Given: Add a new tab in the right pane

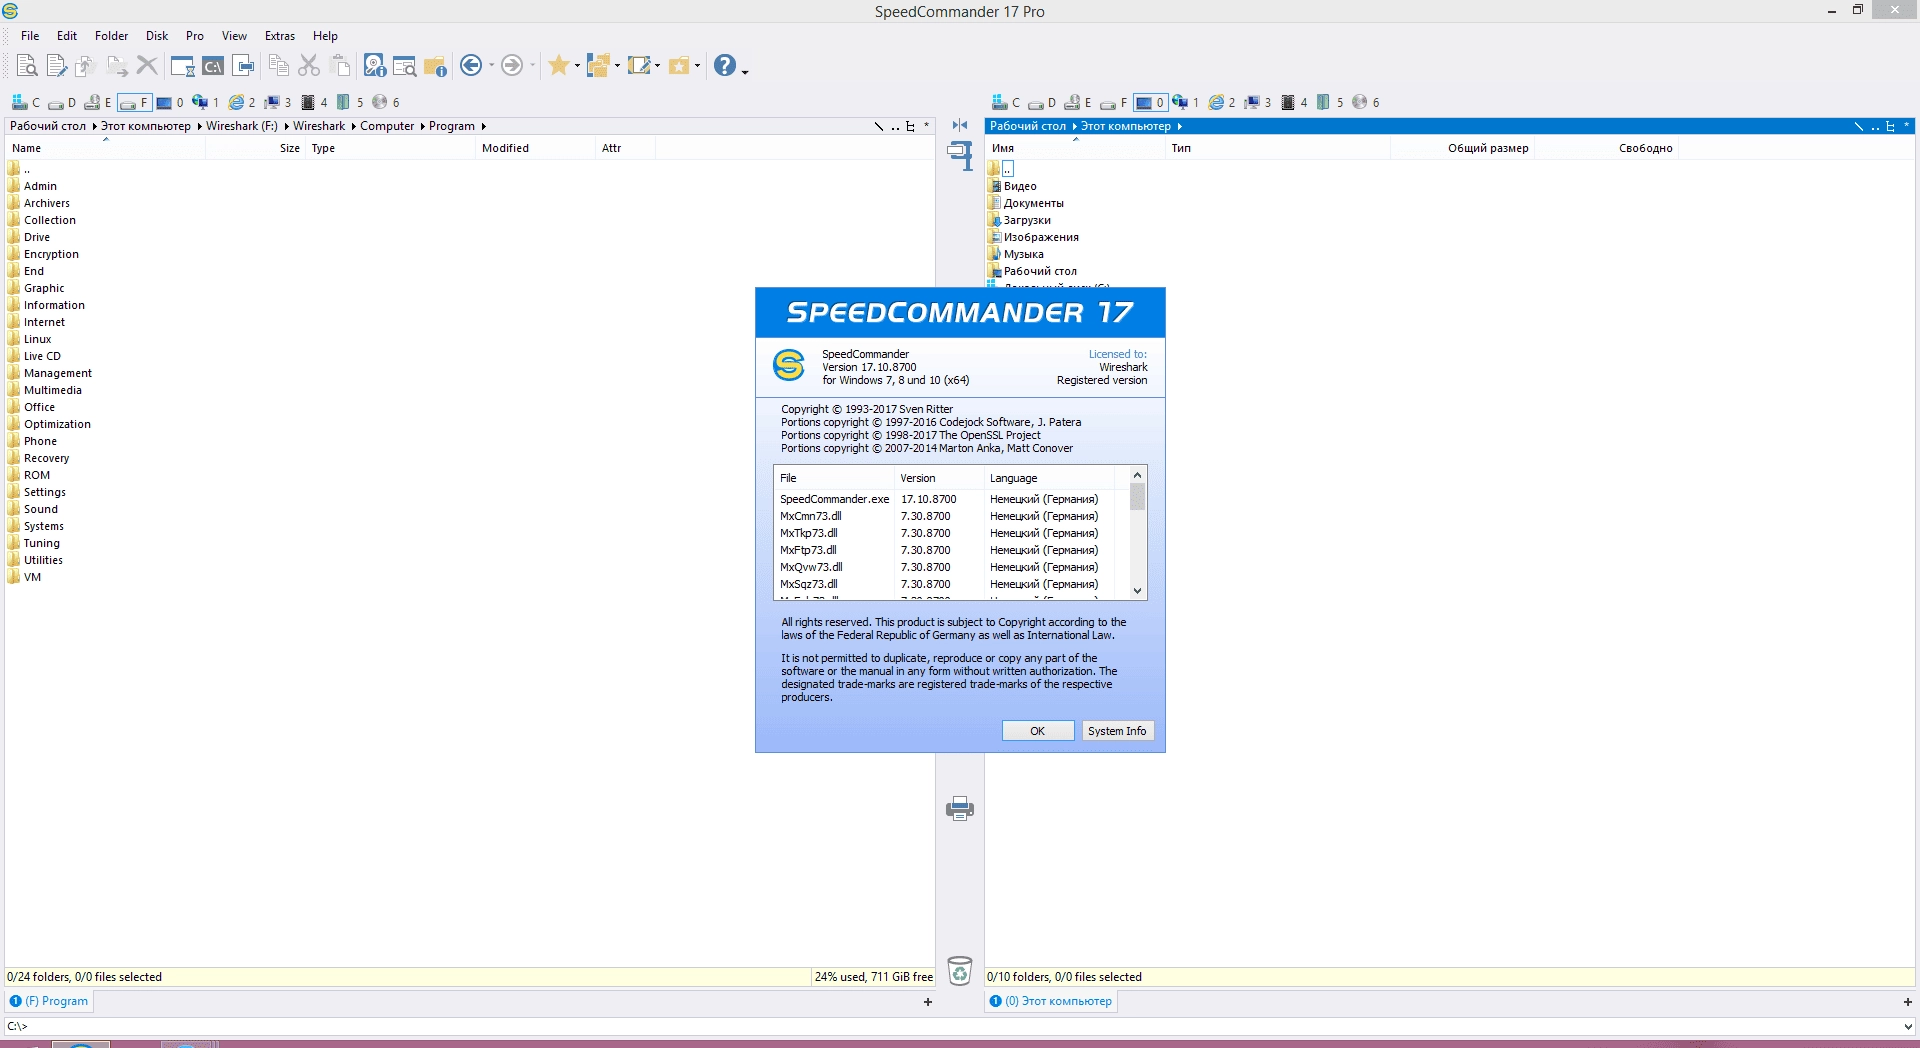Looking at the screenshot, I should (1908, 1002).
